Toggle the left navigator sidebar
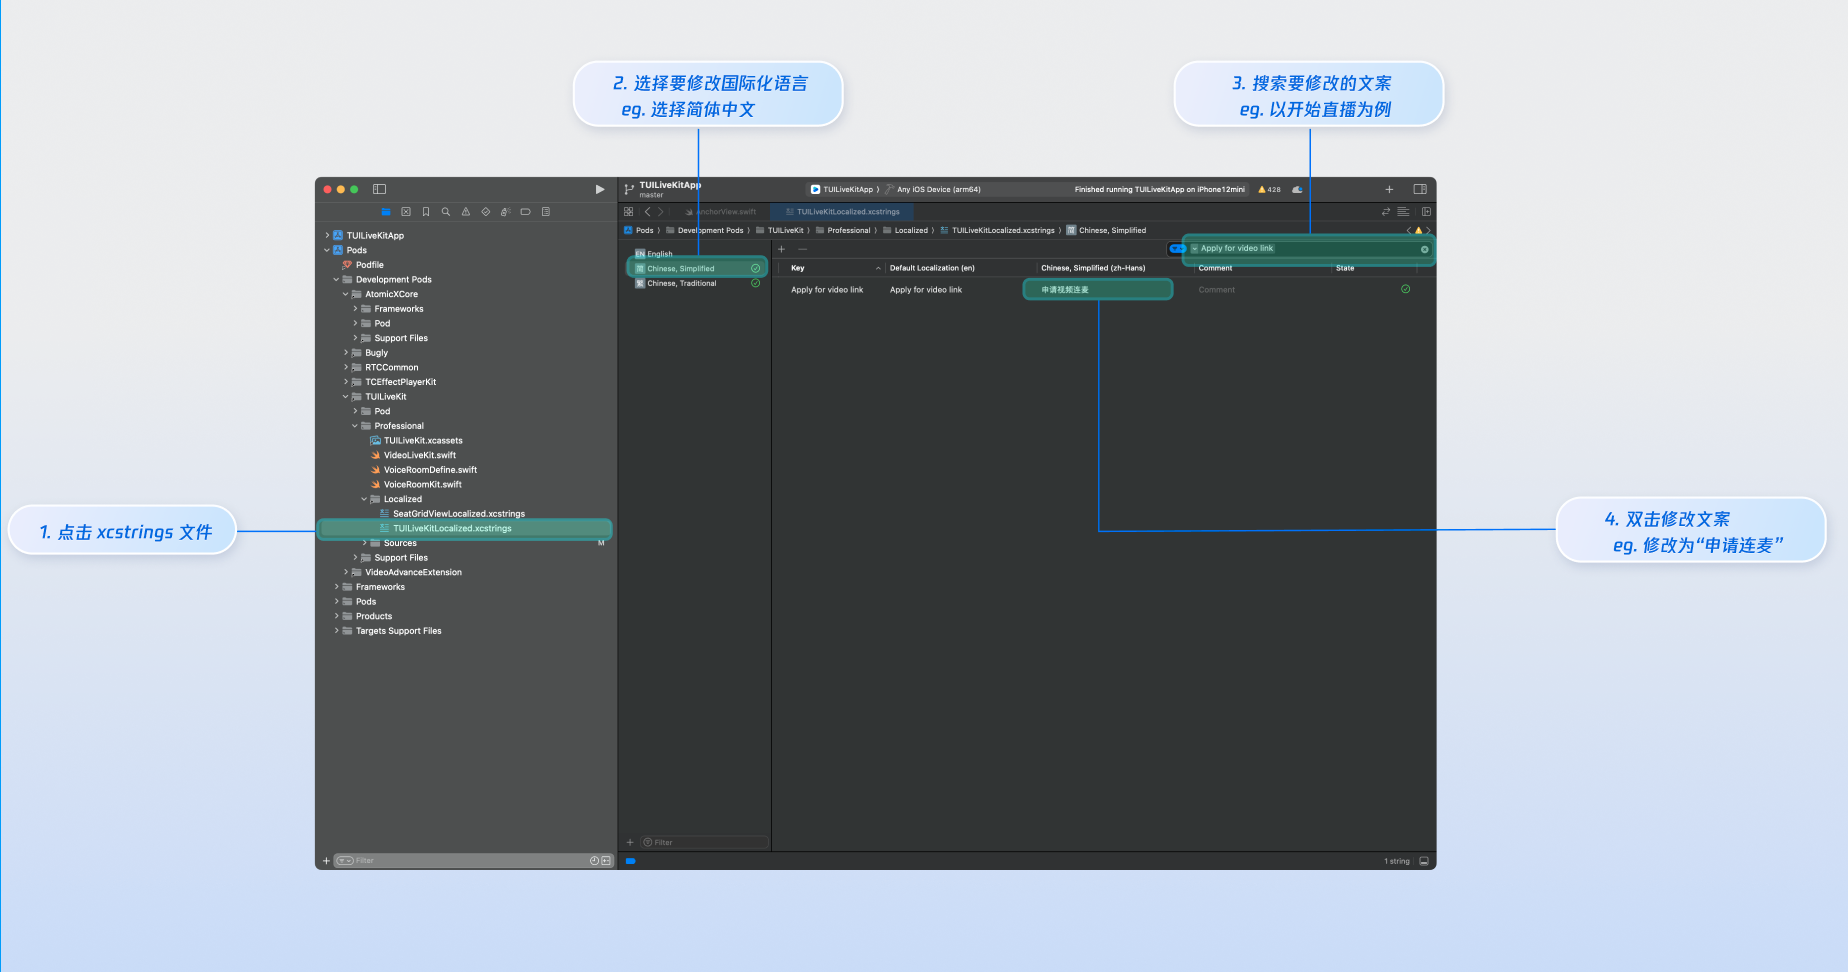The height and width of the screenshot is (972, 1848). tap(379, 189)
